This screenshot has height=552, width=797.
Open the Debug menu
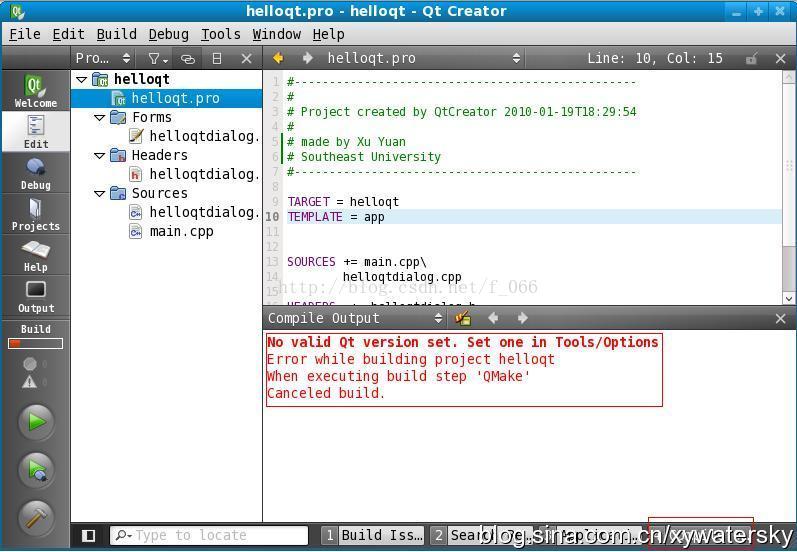[168, 34]
